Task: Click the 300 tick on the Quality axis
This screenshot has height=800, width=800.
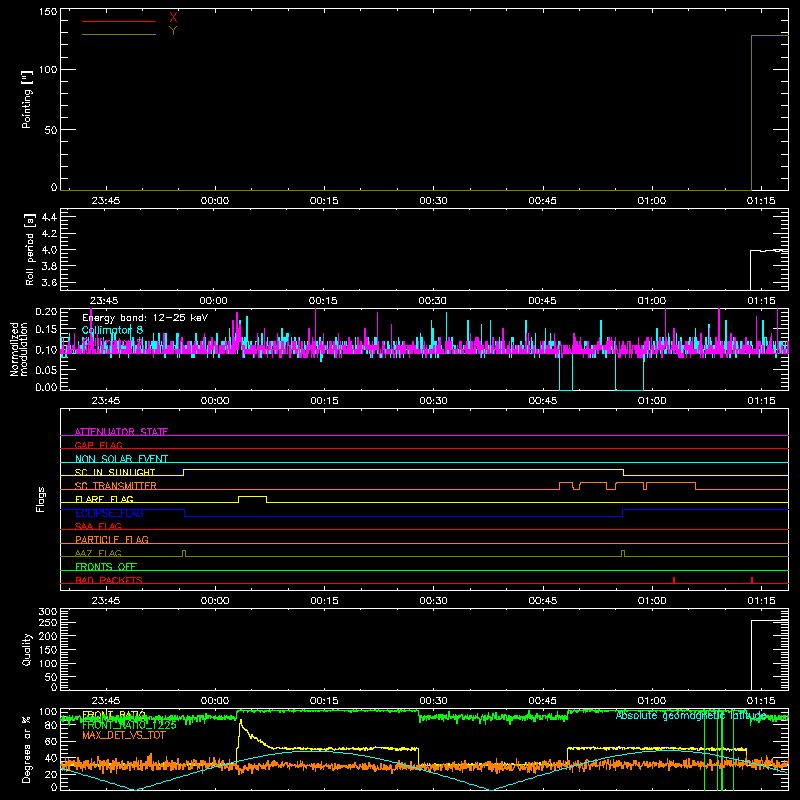Action: tap(48, 612)
